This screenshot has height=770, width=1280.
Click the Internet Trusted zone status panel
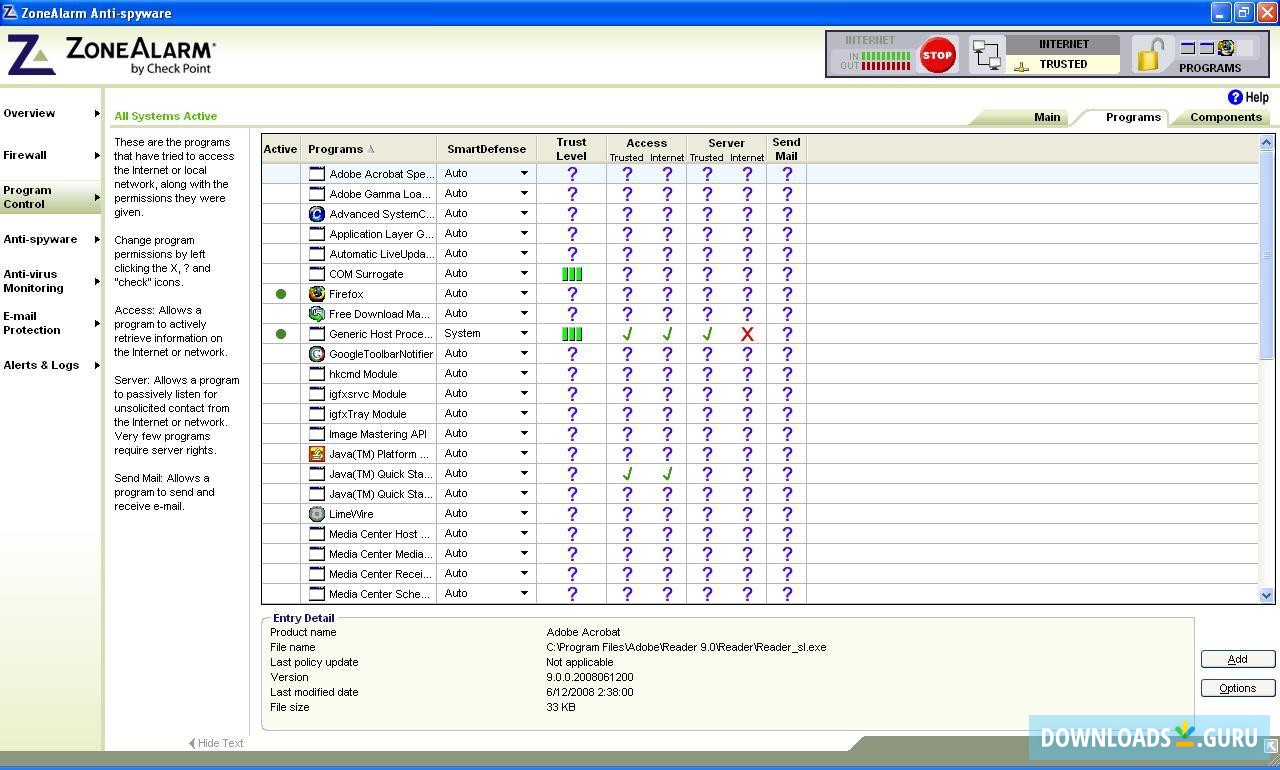point(1063,55)
